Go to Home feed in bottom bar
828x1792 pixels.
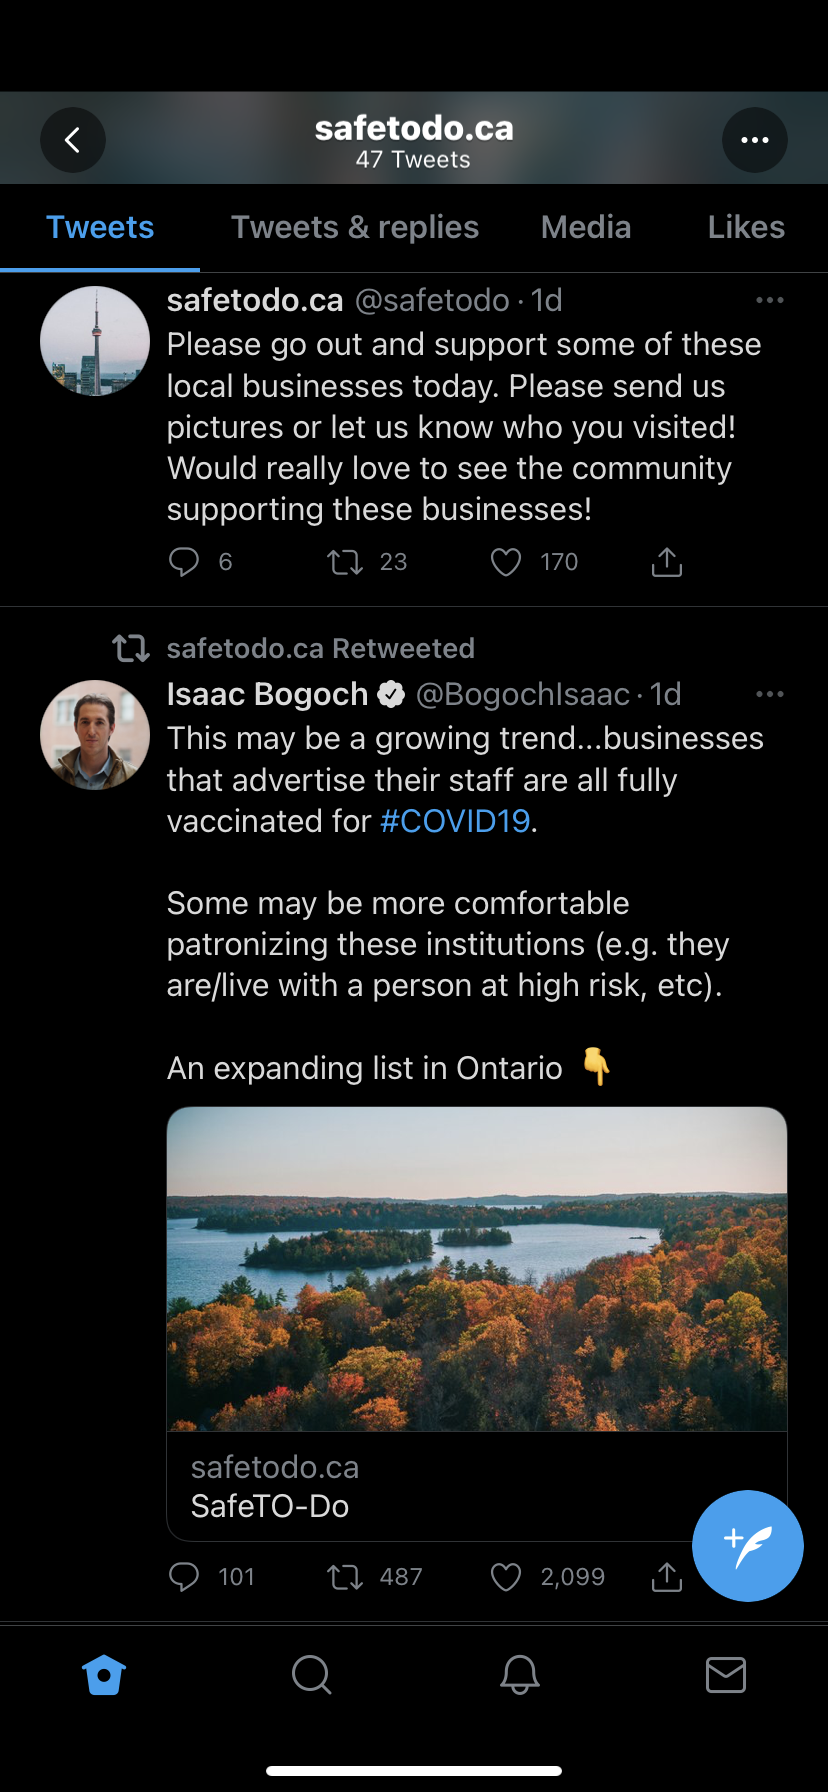click(104, 1674)
